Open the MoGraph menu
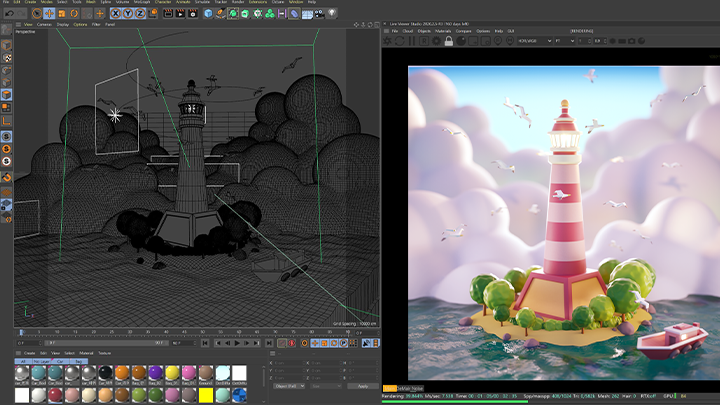This screenshot has height=405, width=720. pos(142,2)
